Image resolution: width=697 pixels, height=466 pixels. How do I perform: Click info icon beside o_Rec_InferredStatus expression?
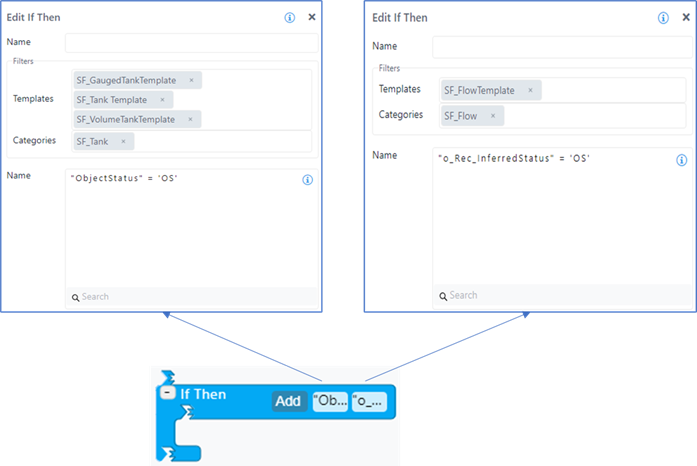click(x=681, y=160)
